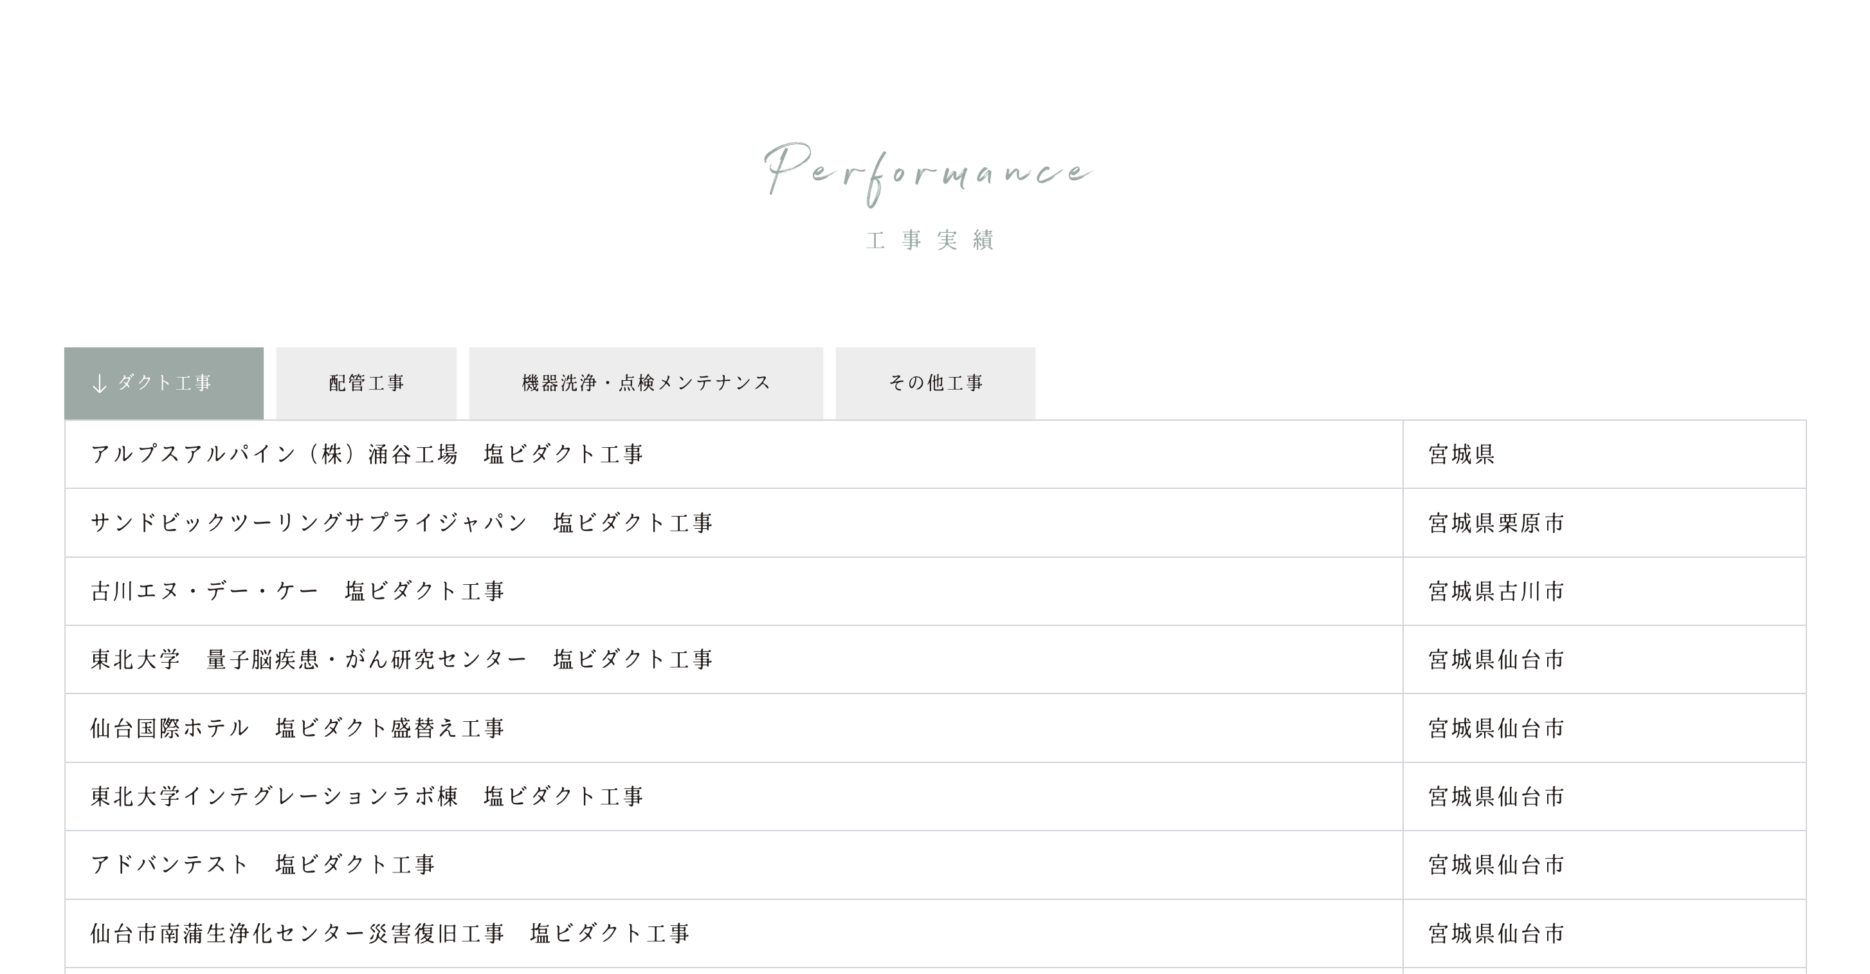Click 宮城県仙台市 cell beside アドバンテスト
The width and height of the screenshot is (1870, 974).
1496,865
